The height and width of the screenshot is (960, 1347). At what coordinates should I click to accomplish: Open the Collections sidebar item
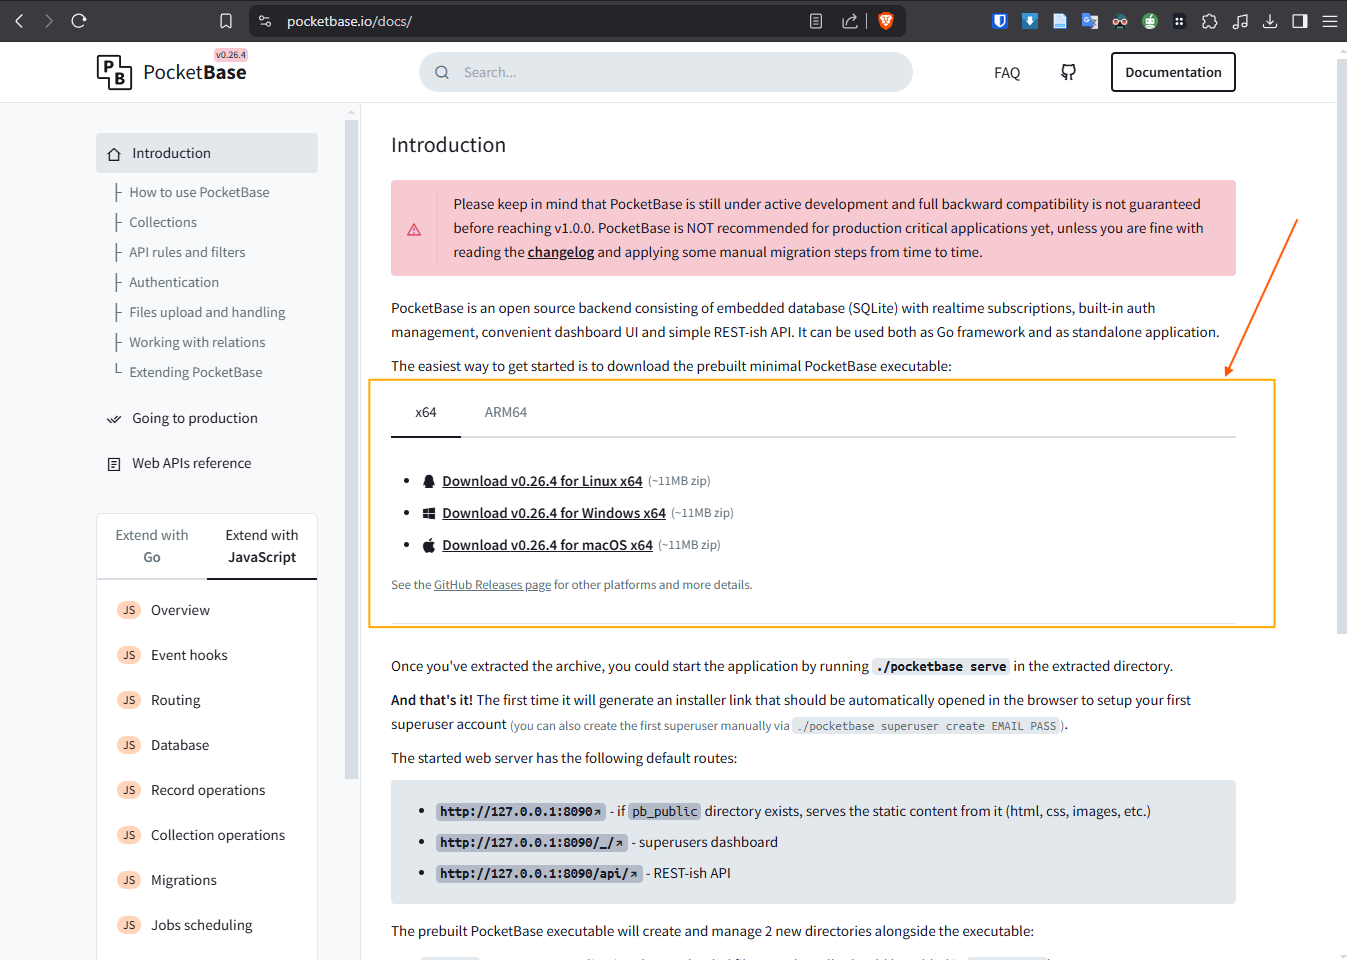tap(163, 222)
